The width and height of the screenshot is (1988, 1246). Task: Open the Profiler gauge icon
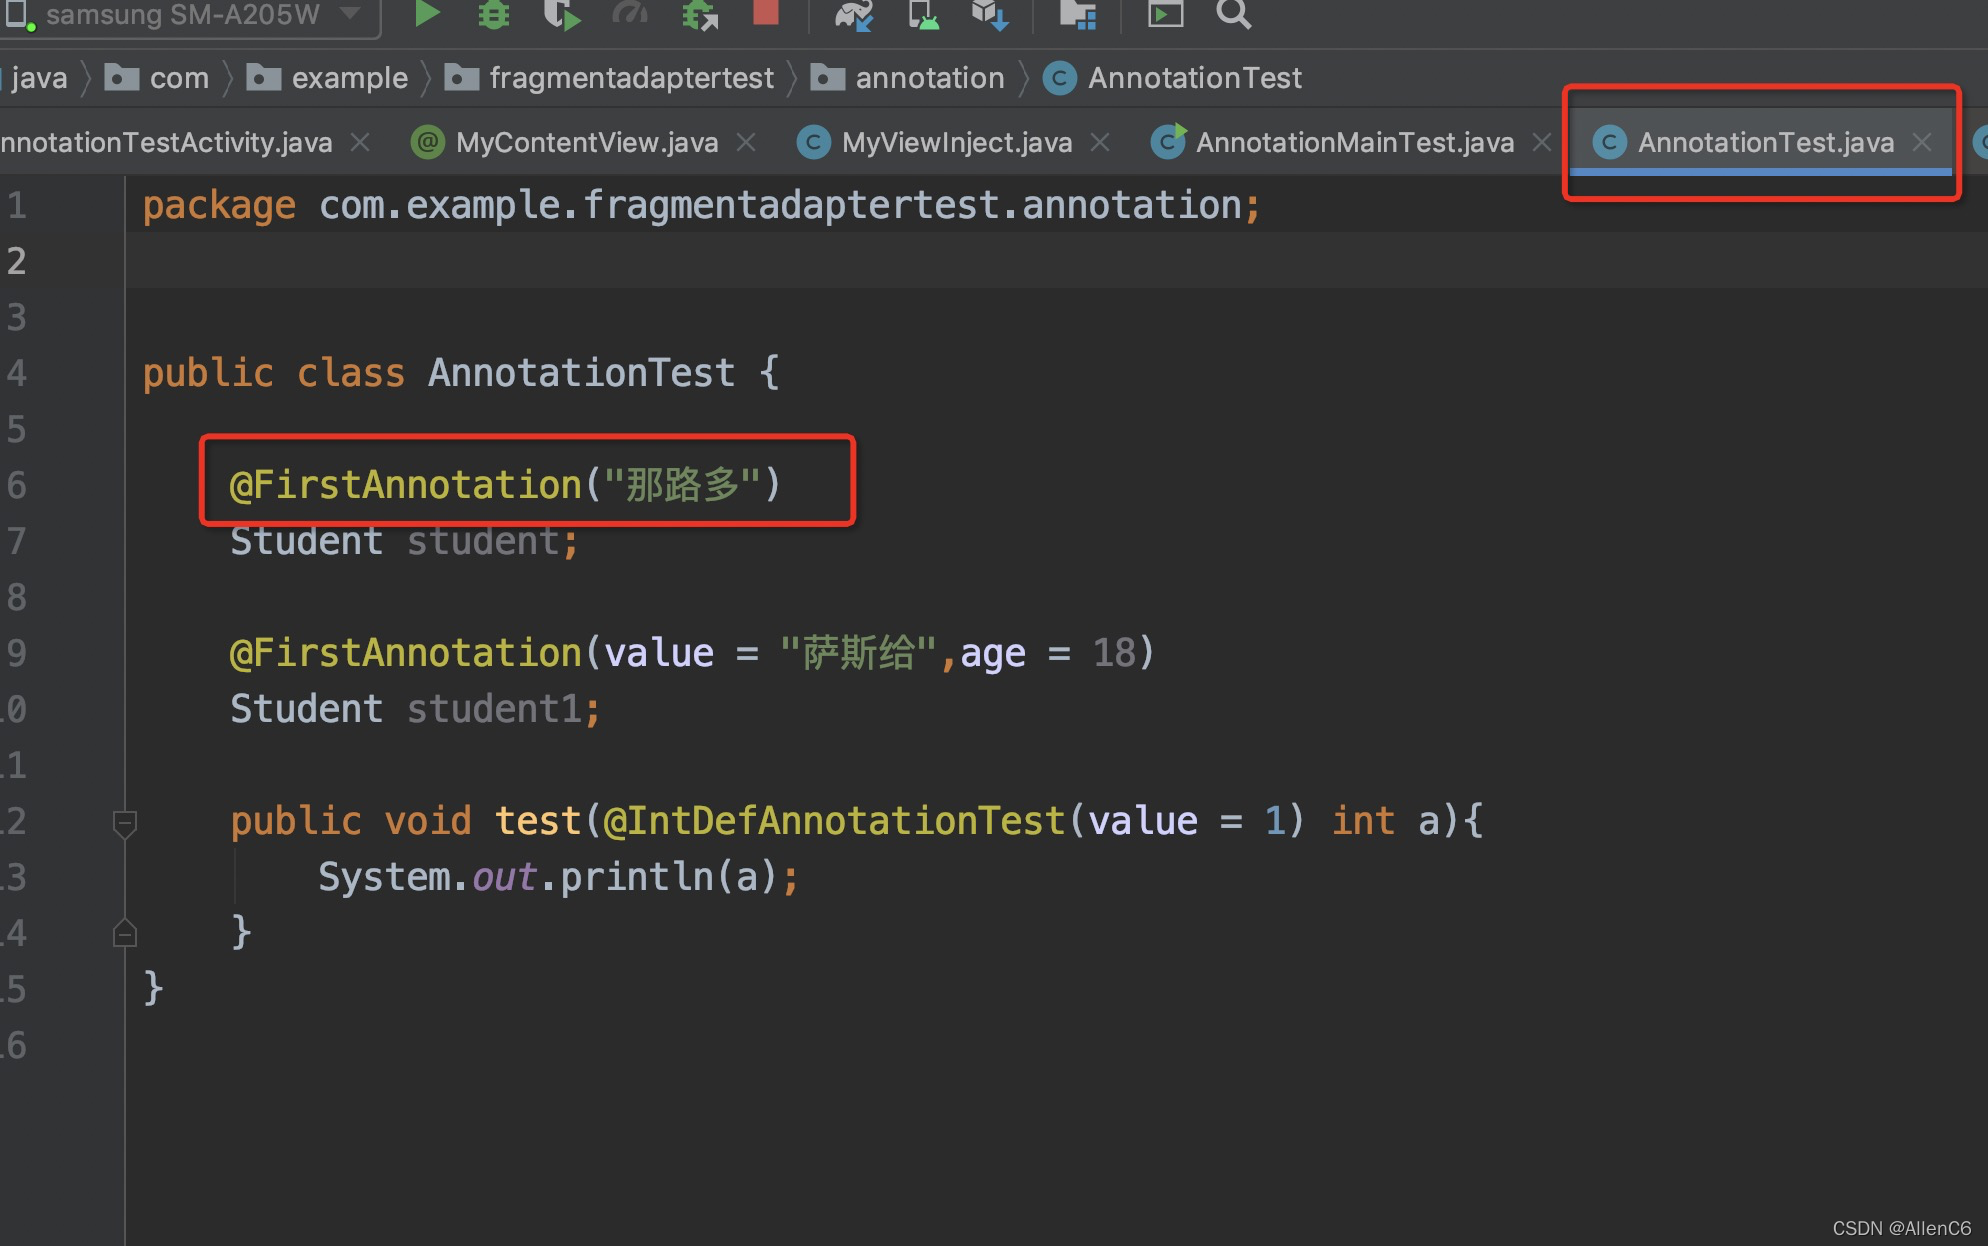coord(630,13)
